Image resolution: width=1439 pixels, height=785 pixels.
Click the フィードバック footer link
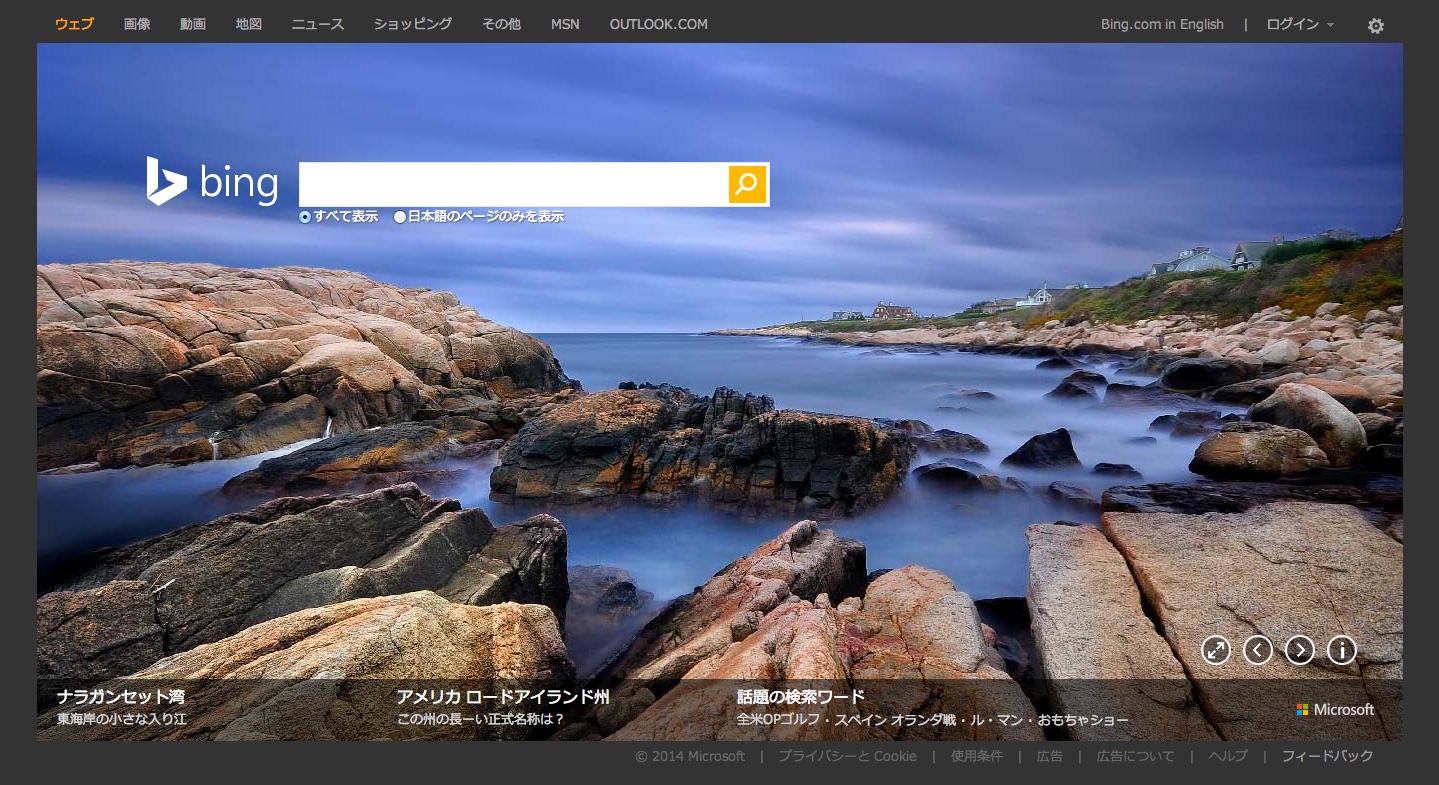point(1327,756)
